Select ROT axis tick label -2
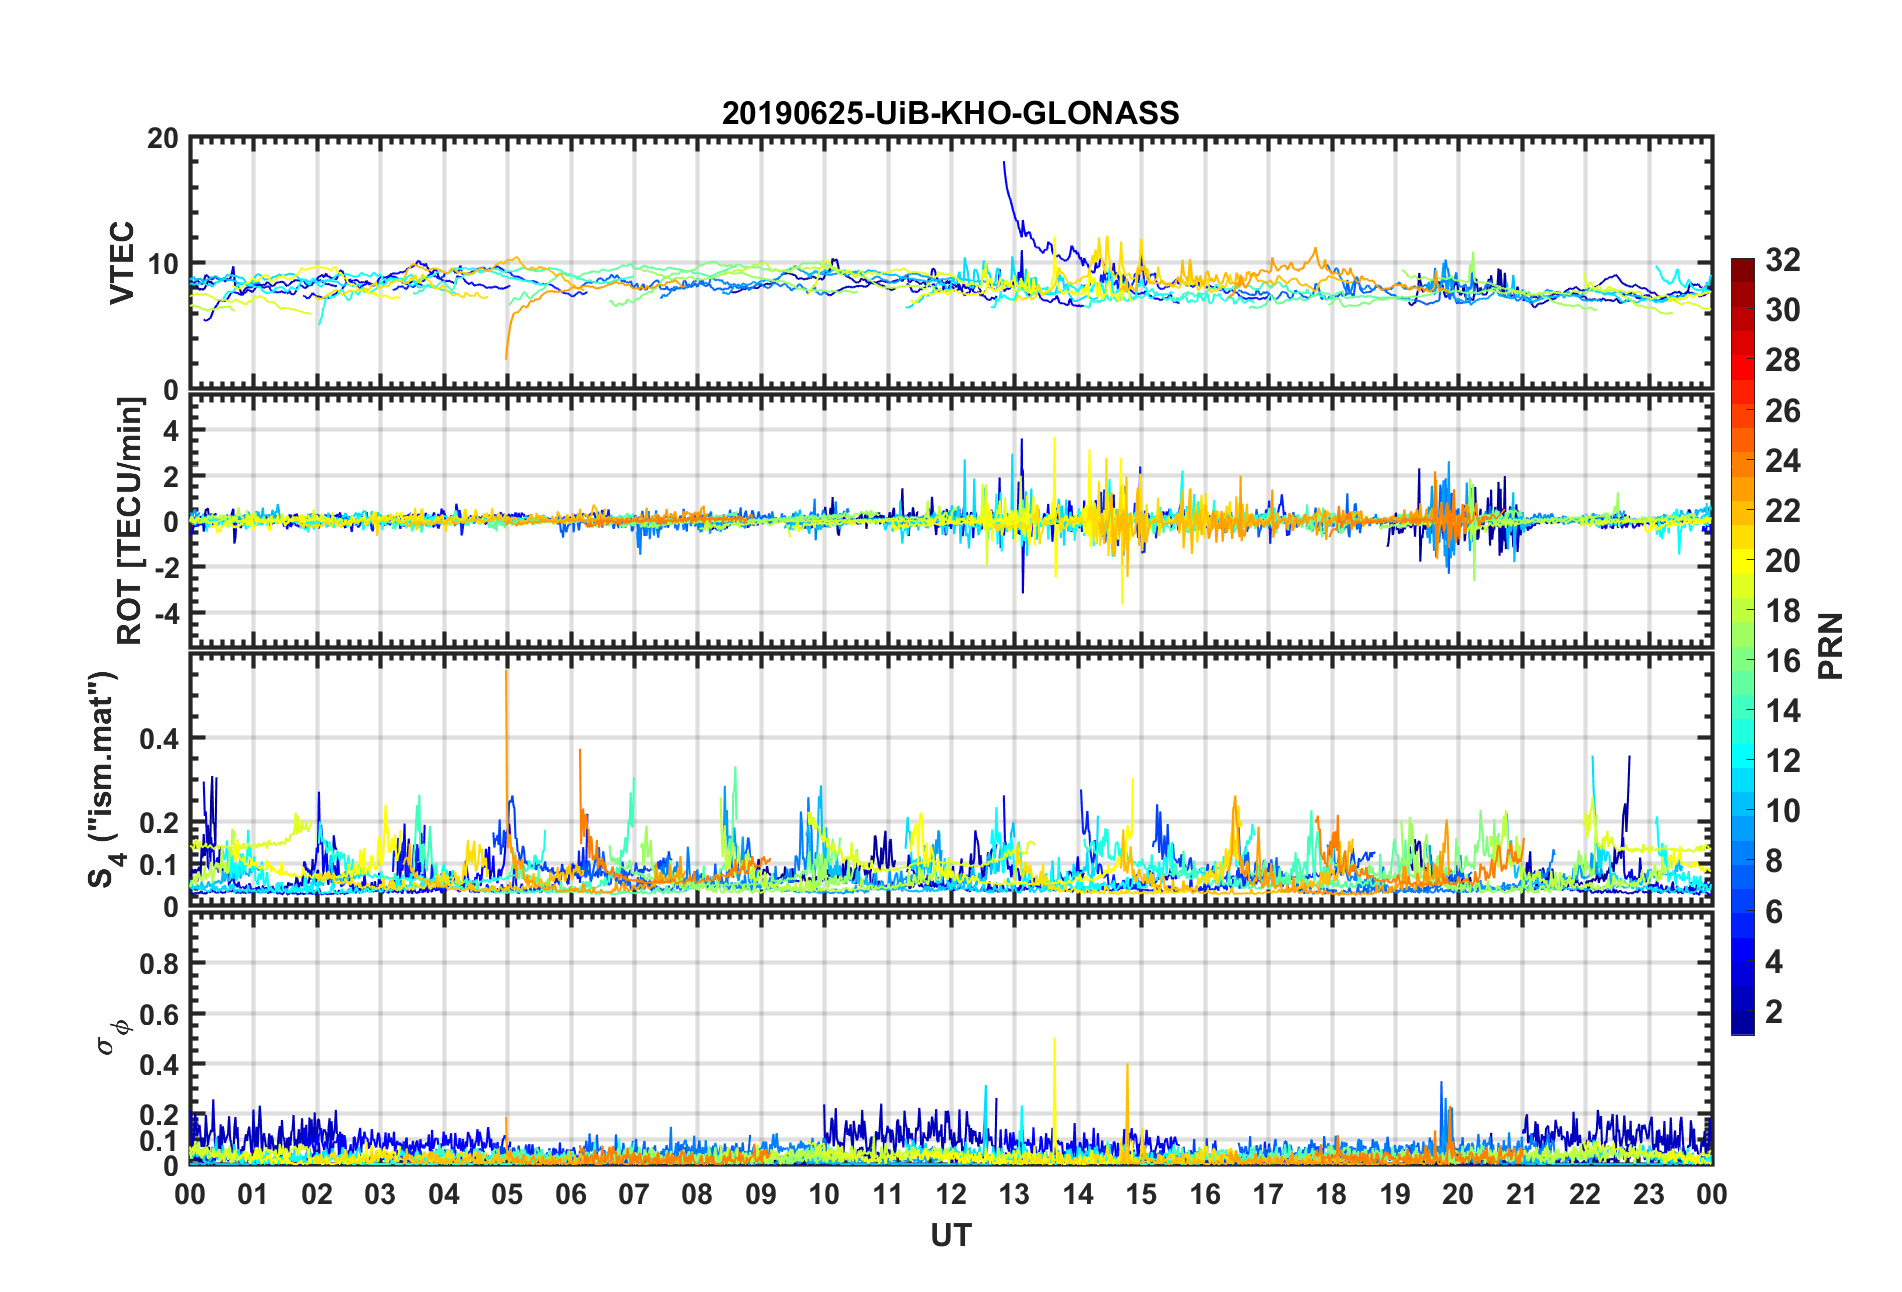Viewport: 1902px width, 1292px height. click(x=166, y=567)
